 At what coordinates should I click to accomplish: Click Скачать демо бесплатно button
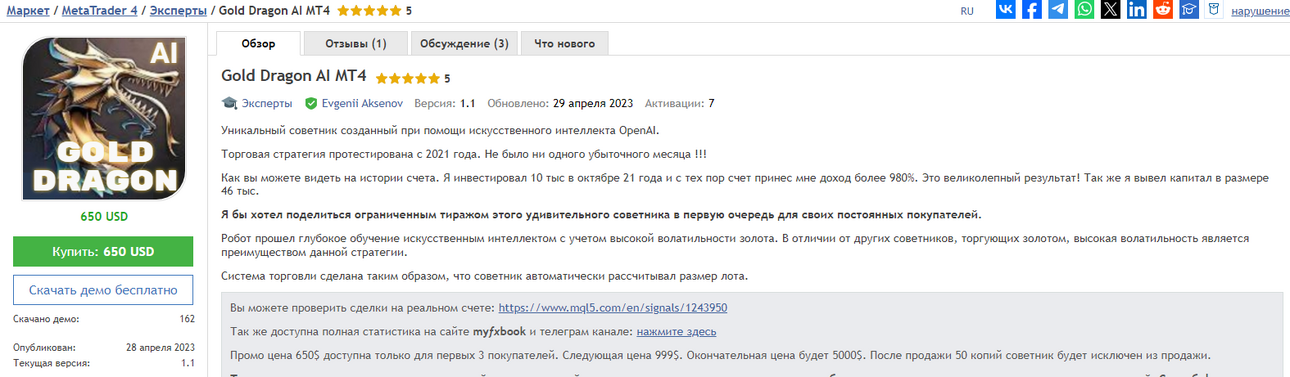[103, 290]
